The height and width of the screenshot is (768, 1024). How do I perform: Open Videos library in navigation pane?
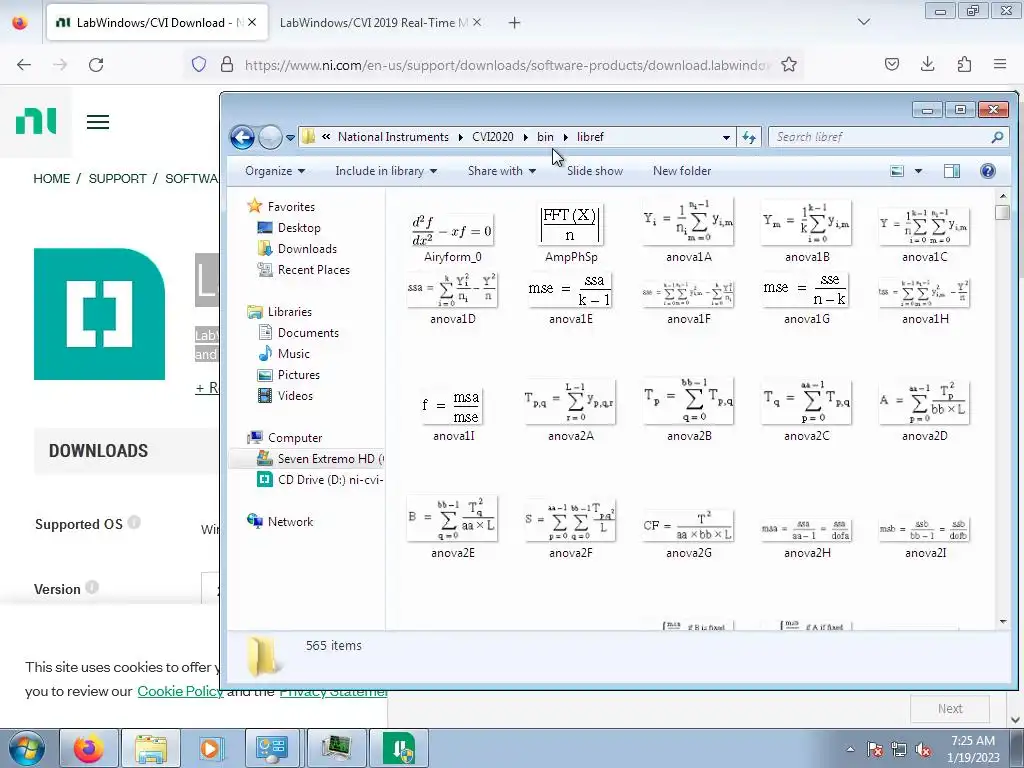(x=285, y=396)
